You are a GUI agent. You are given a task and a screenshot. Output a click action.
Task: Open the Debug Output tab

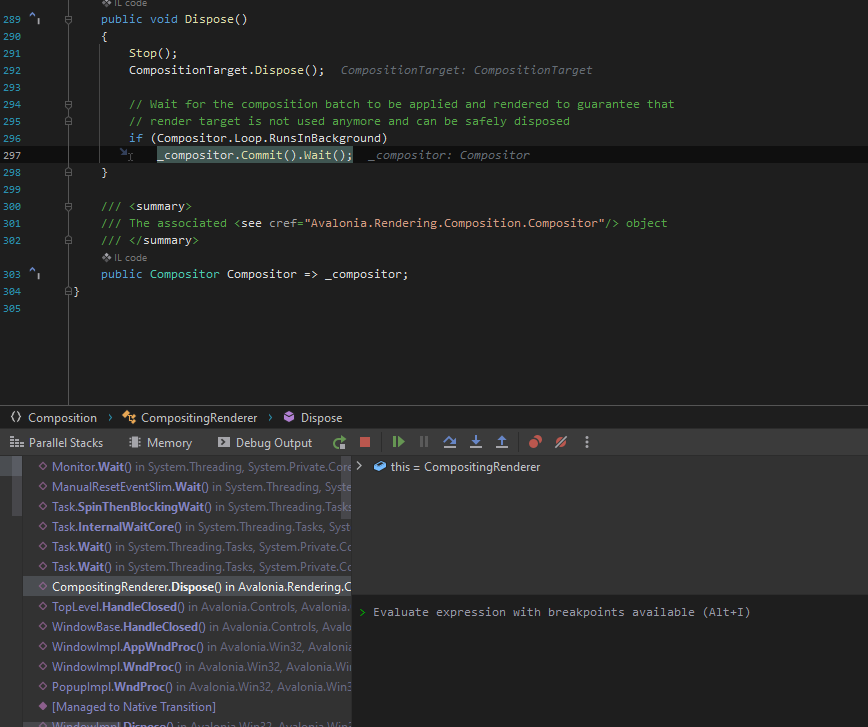click(x=264, y=441)
